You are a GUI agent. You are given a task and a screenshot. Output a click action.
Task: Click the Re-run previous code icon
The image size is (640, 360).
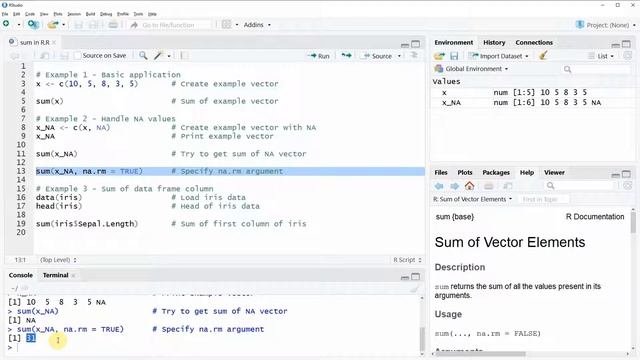(x=346, y=56)
